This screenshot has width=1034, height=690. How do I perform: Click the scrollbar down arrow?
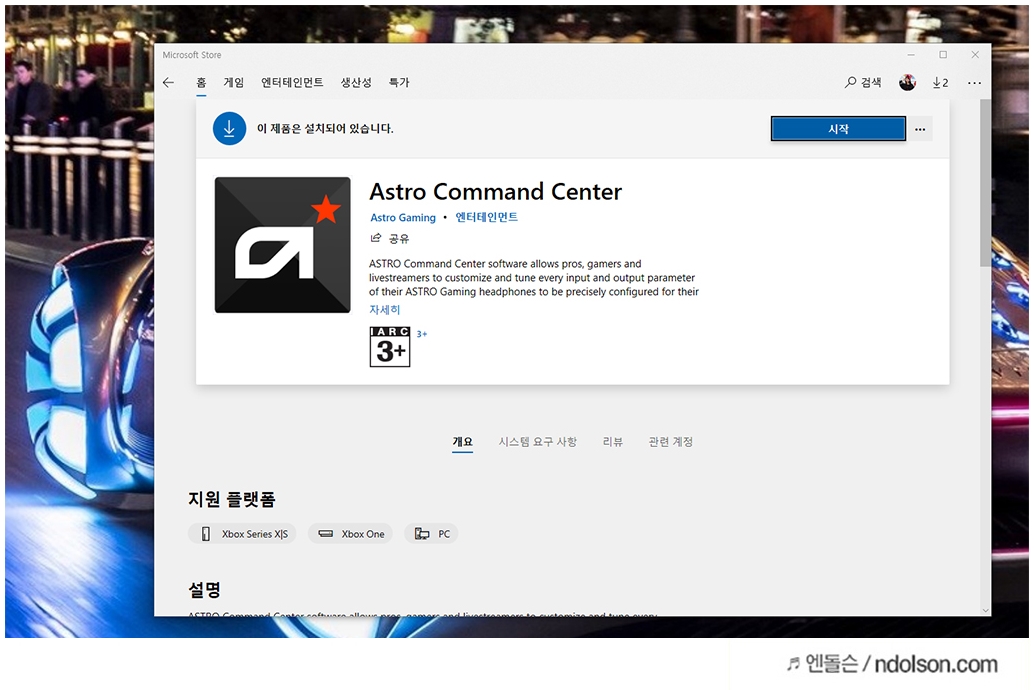pos(985,610)
